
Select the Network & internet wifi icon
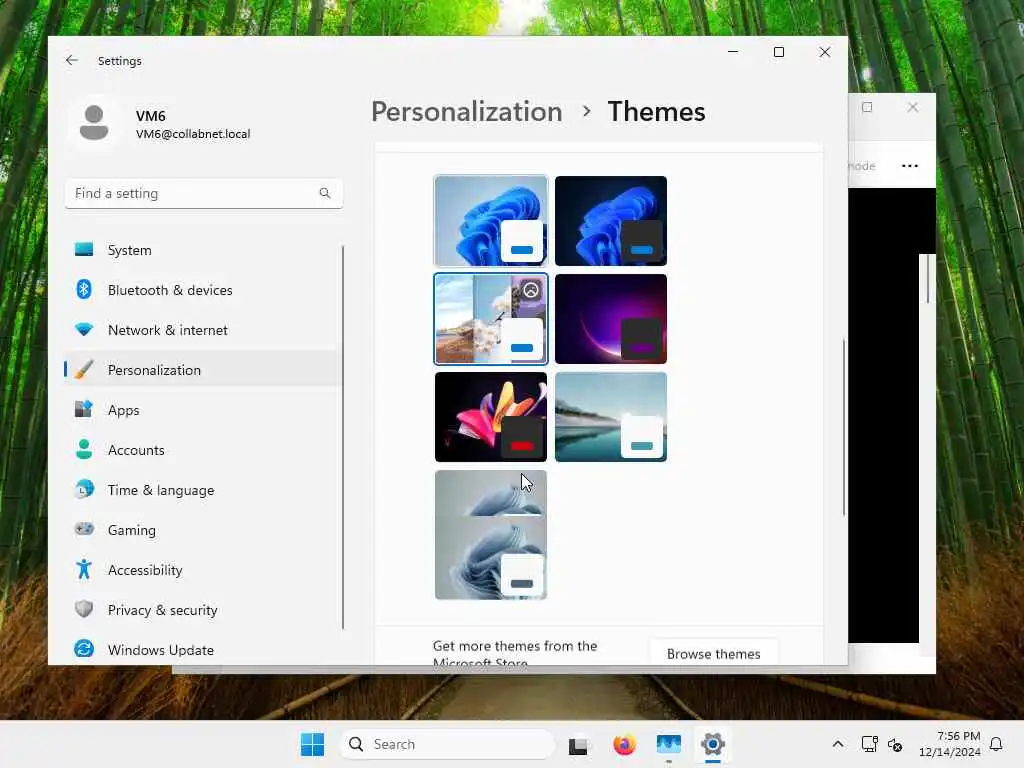(84, 330)
